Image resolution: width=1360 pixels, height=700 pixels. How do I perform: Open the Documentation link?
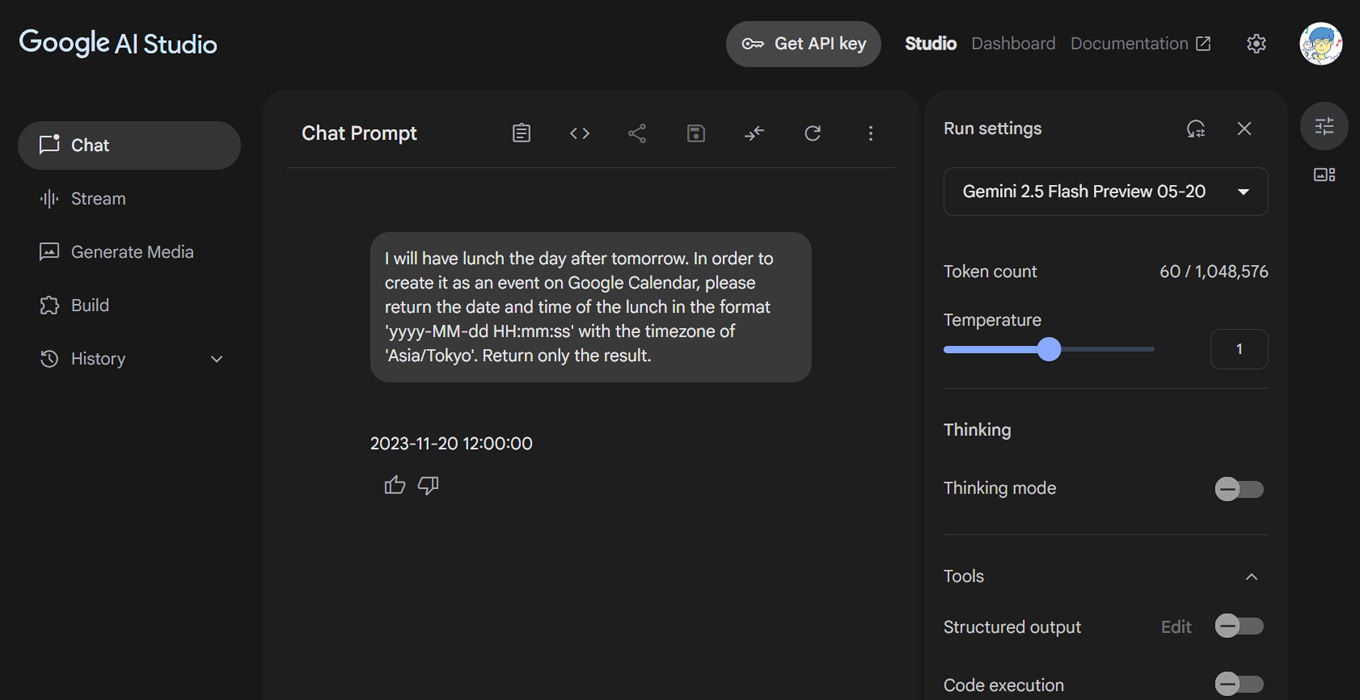(1140, 44)
